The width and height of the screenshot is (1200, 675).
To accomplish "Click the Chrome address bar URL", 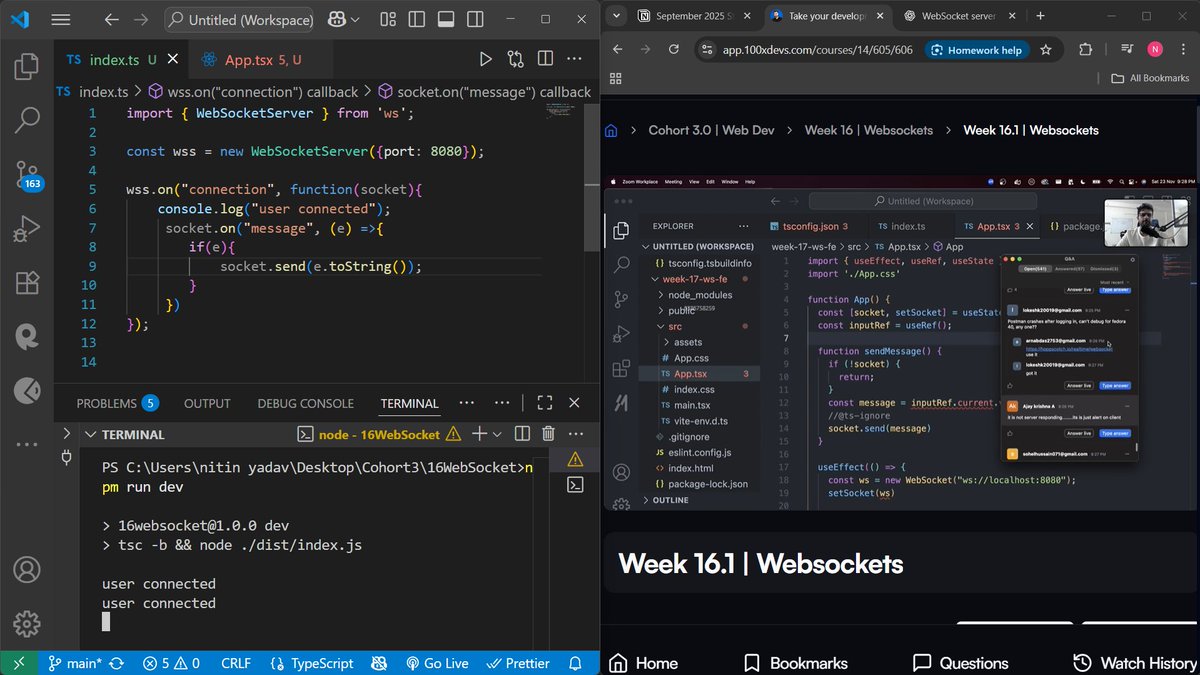I will [x=817, y=49].
